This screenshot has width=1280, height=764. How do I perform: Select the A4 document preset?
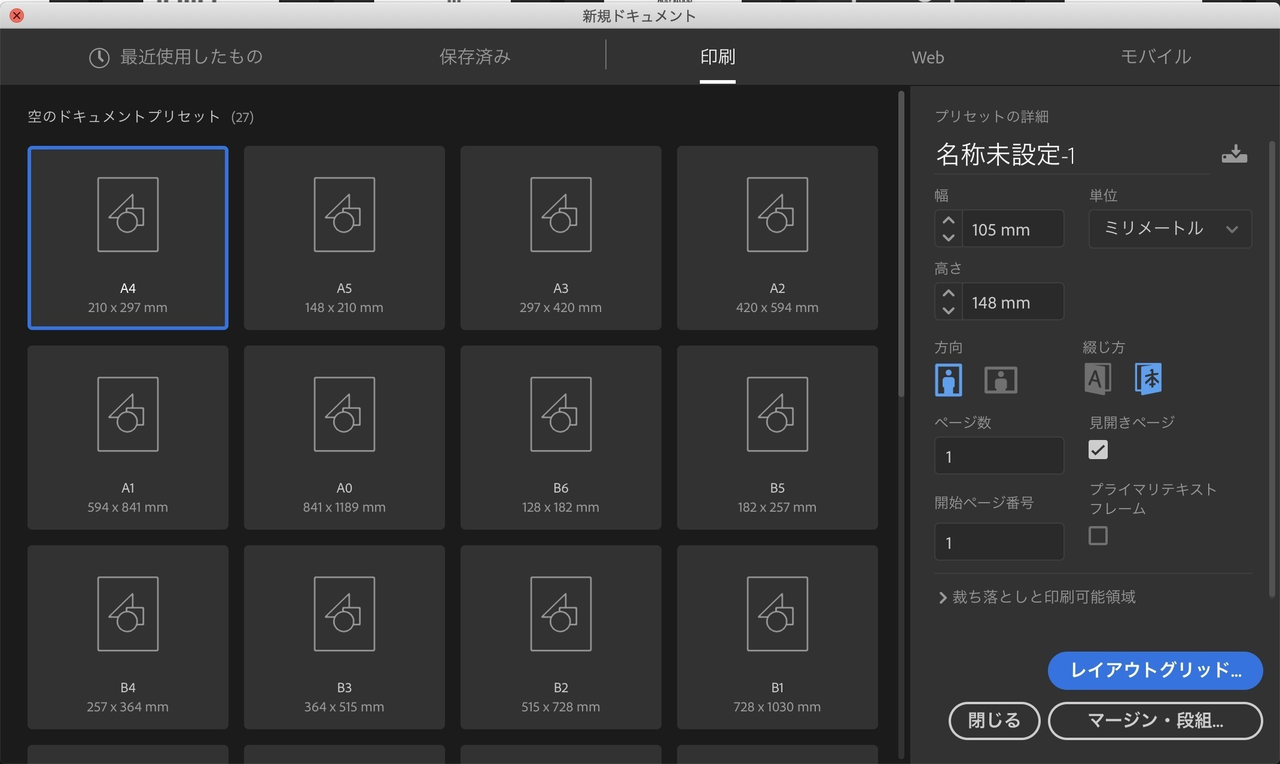pos(128,238)
